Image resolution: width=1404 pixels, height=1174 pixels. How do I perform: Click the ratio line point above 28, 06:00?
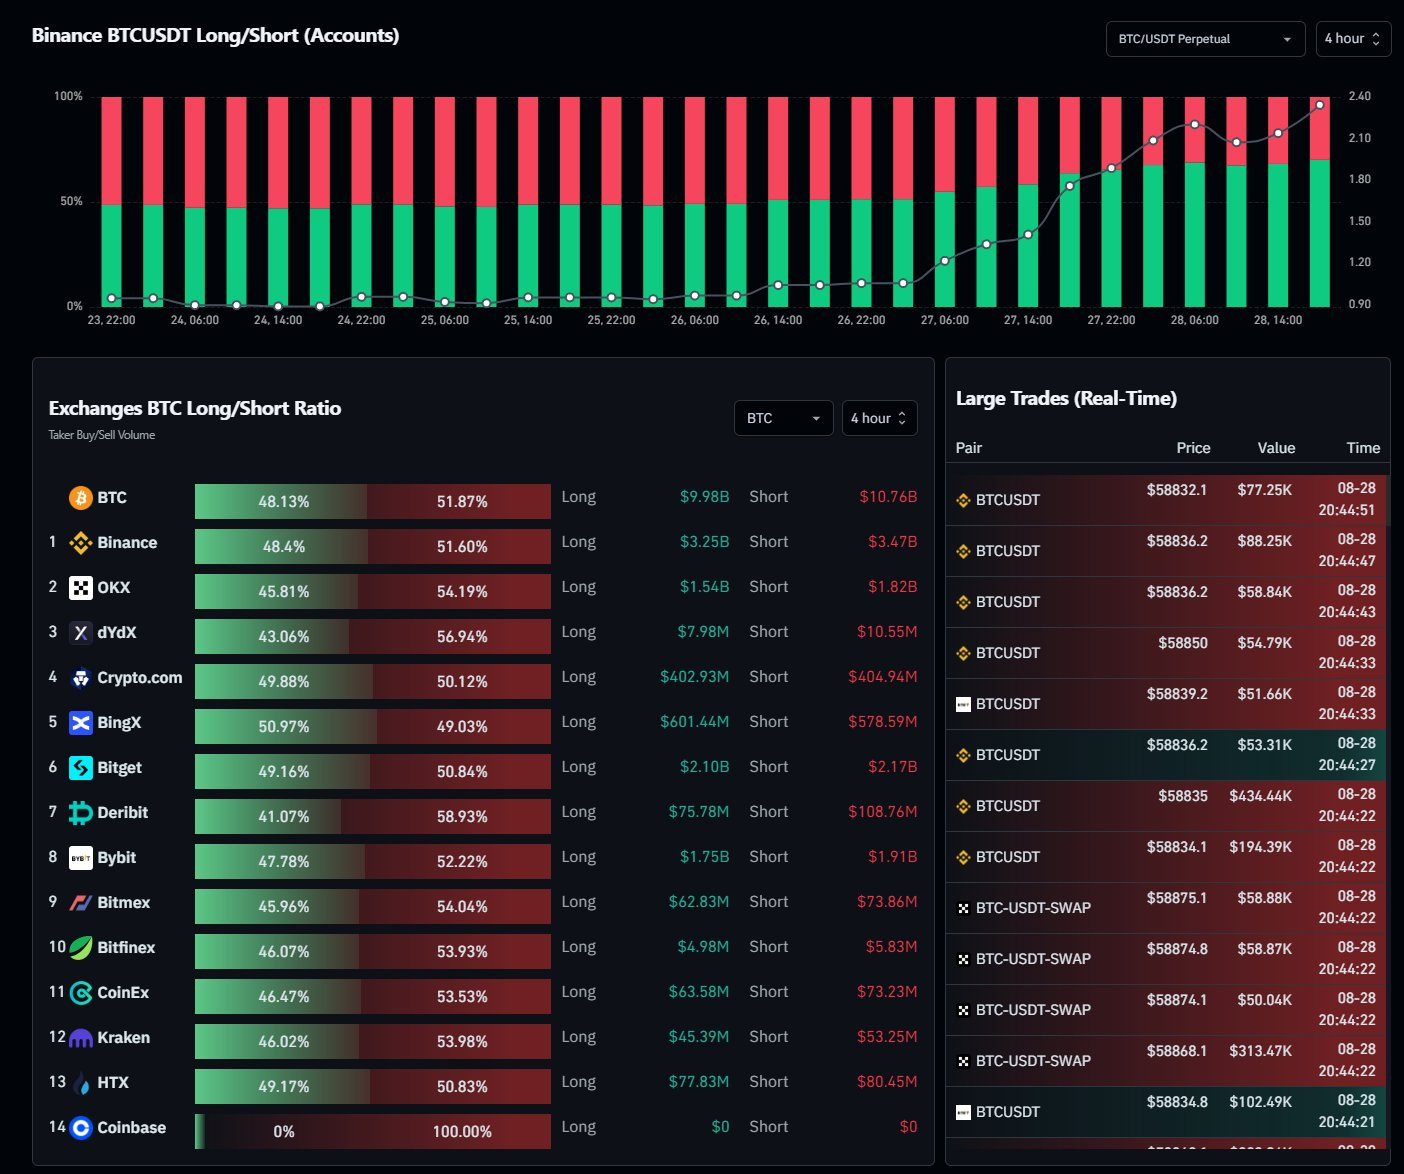point(1195,124)
